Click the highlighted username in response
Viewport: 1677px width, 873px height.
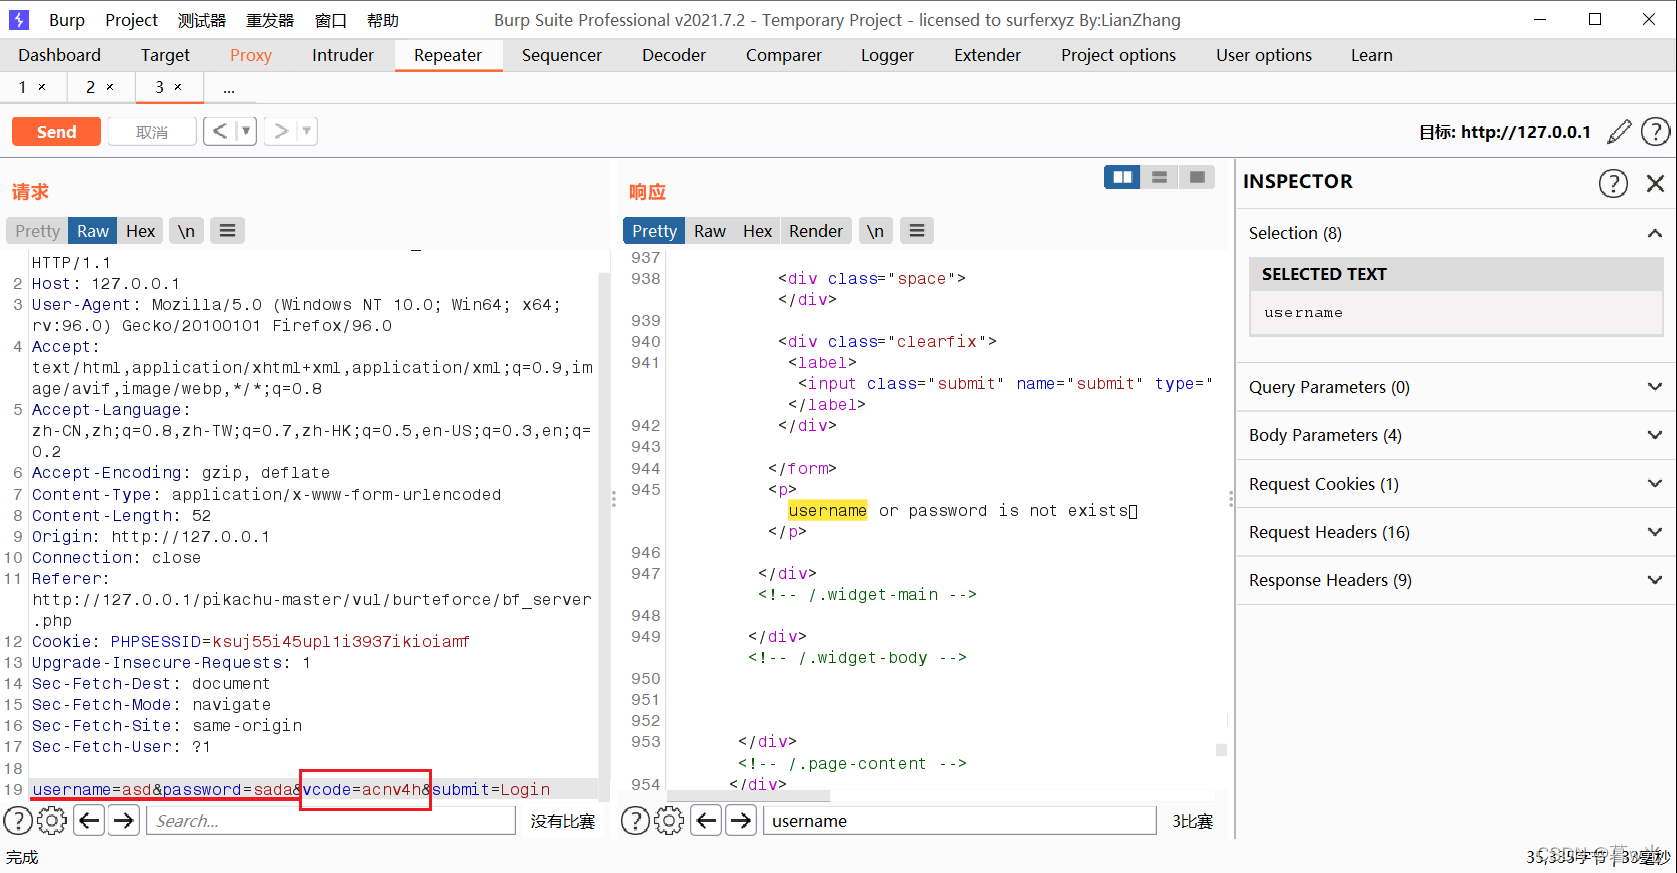coord(827,511)
